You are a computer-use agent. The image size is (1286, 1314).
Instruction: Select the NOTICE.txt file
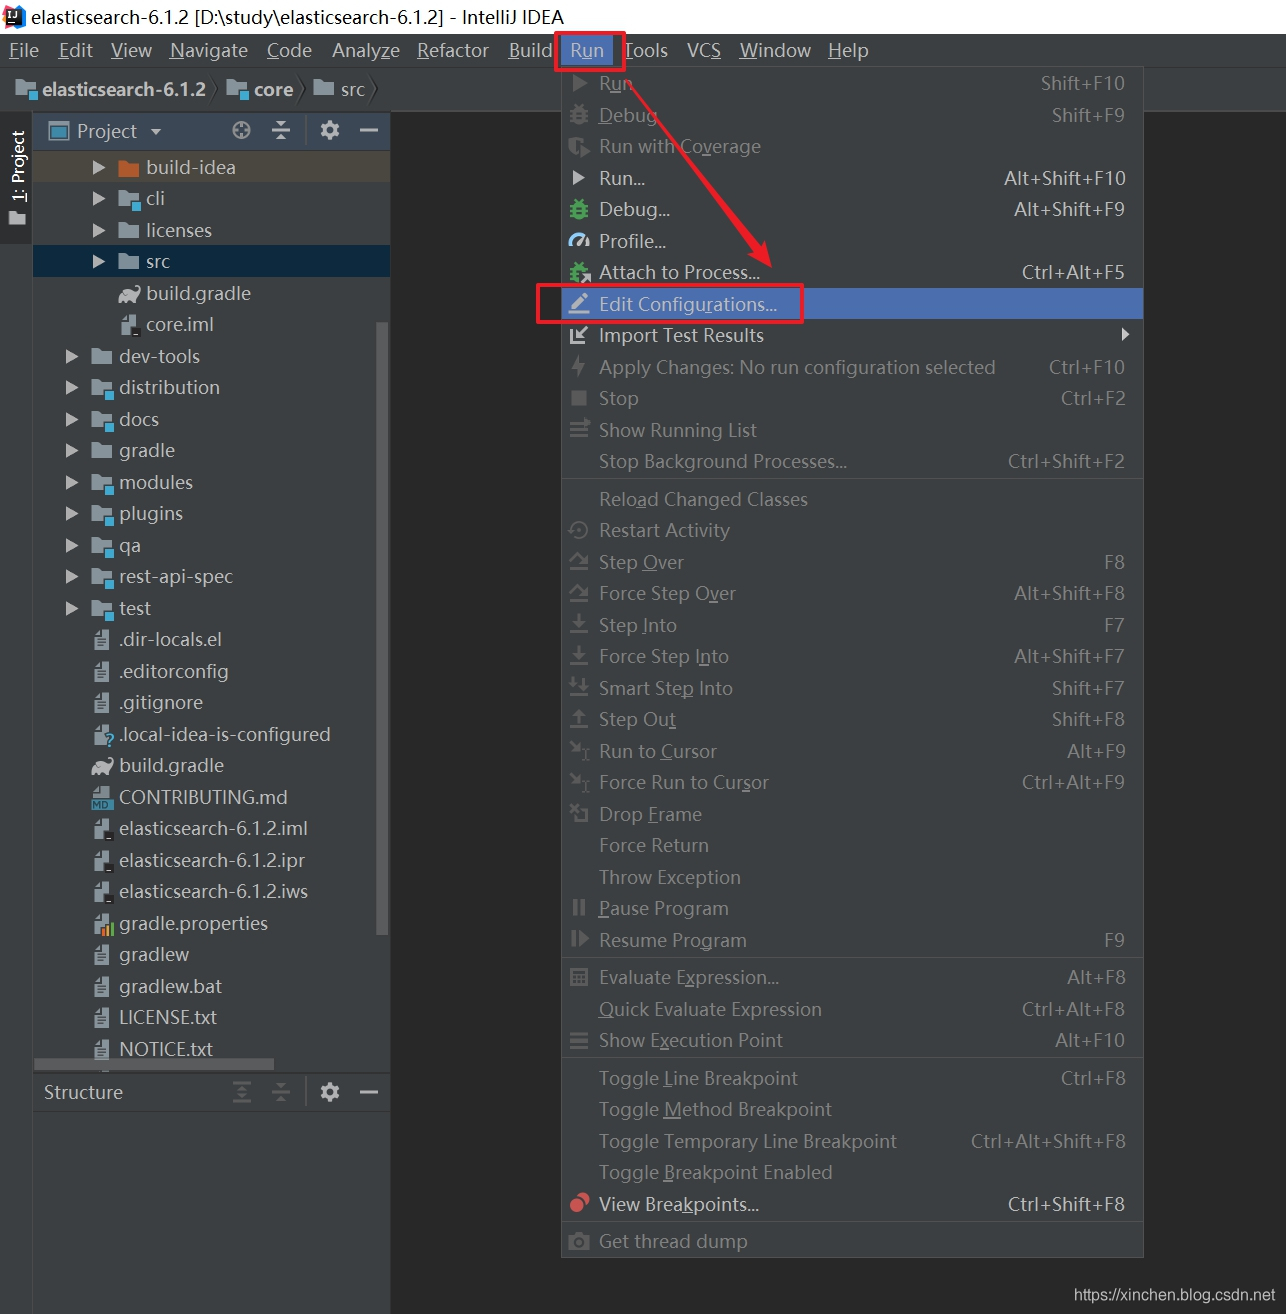tap(166, 1049)
